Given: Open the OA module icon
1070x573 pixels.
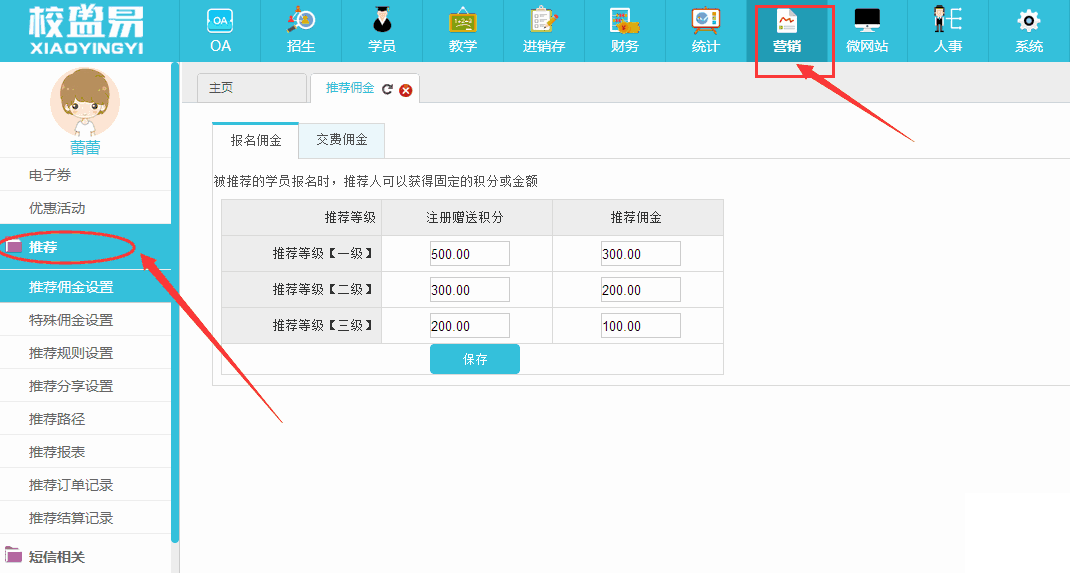Looking at the screenshot, I should (220, 31).
